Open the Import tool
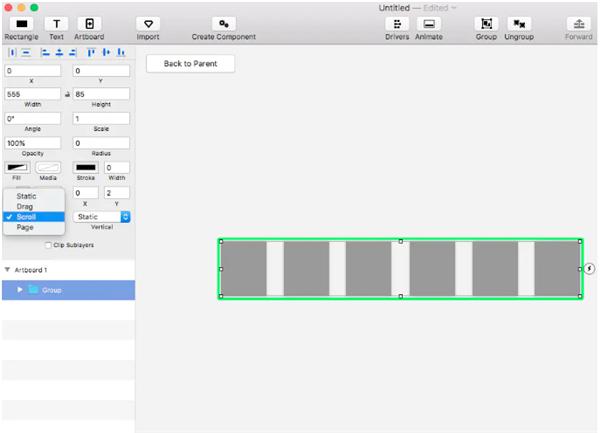Screen dimensions: 600x433 pyautogui.click(x=148, y=24)
